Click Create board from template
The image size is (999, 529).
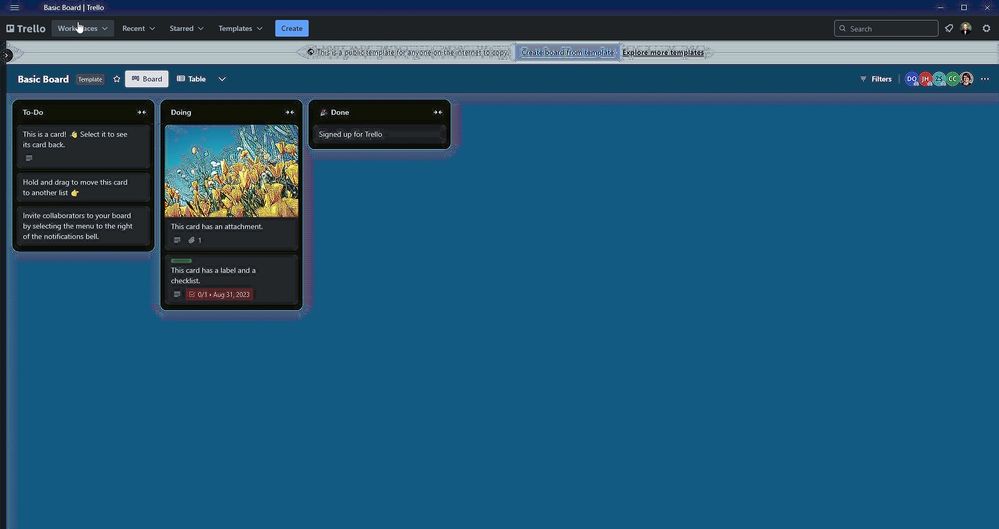coord(567,52)
